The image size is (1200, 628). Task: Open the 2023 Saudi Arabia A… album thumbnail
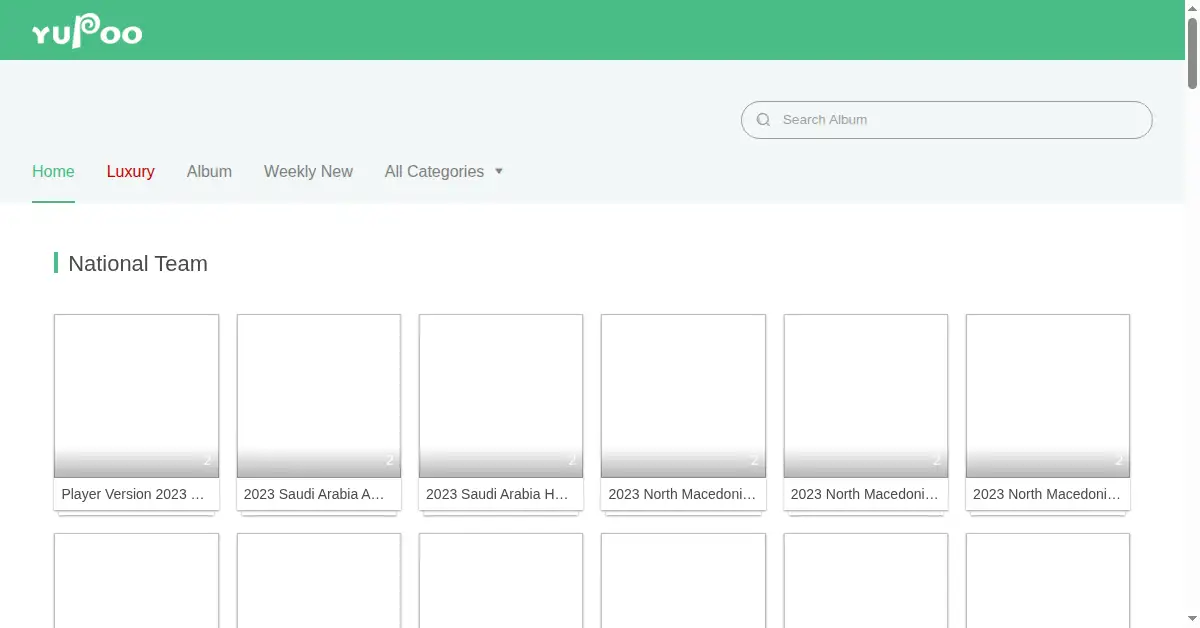(319, 396)
